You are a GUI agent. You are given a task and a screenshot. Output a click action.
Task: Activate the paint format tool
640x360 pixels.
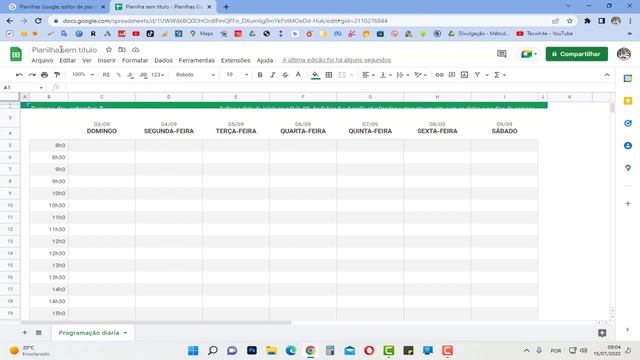pos(57,75)
